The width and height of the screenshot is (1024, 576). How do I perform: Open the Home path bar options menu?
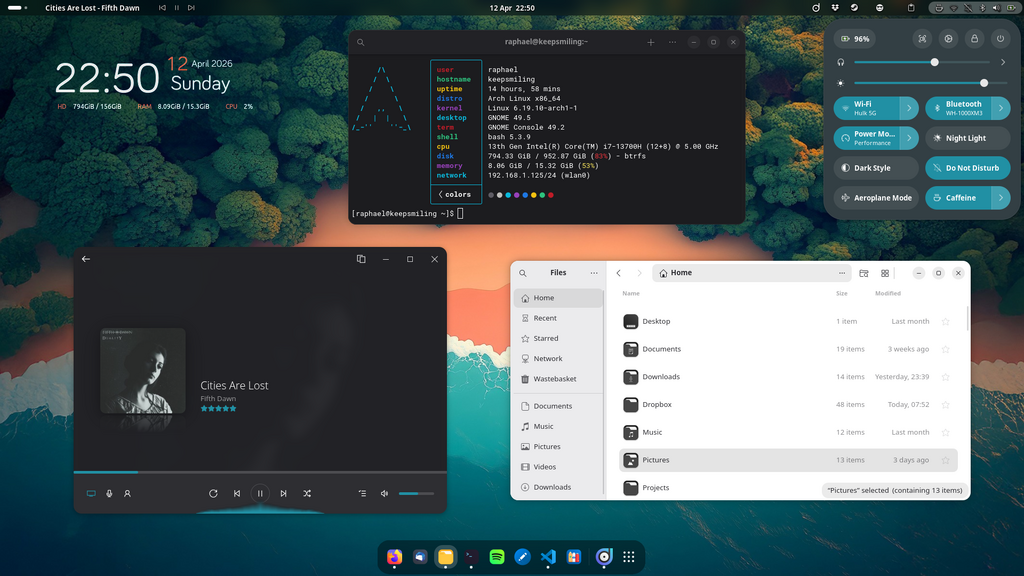click(x=842, y=273)
